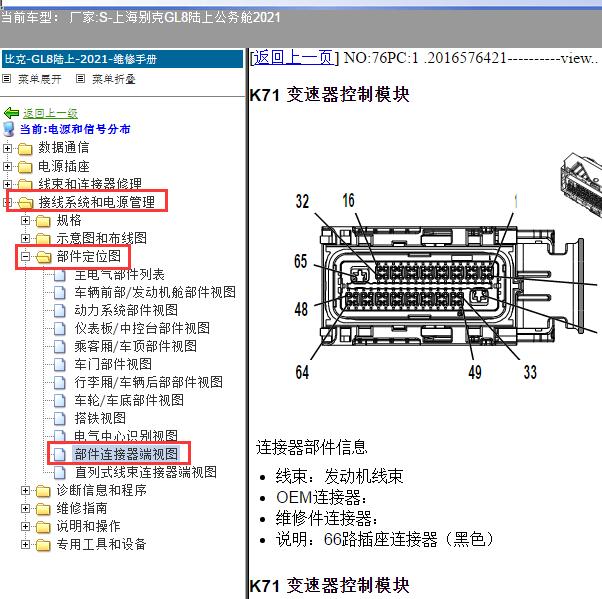The image size is (602, 599).
Task: Expand the 诊断信息和程序 folder
Action: [x=25, y=490]
